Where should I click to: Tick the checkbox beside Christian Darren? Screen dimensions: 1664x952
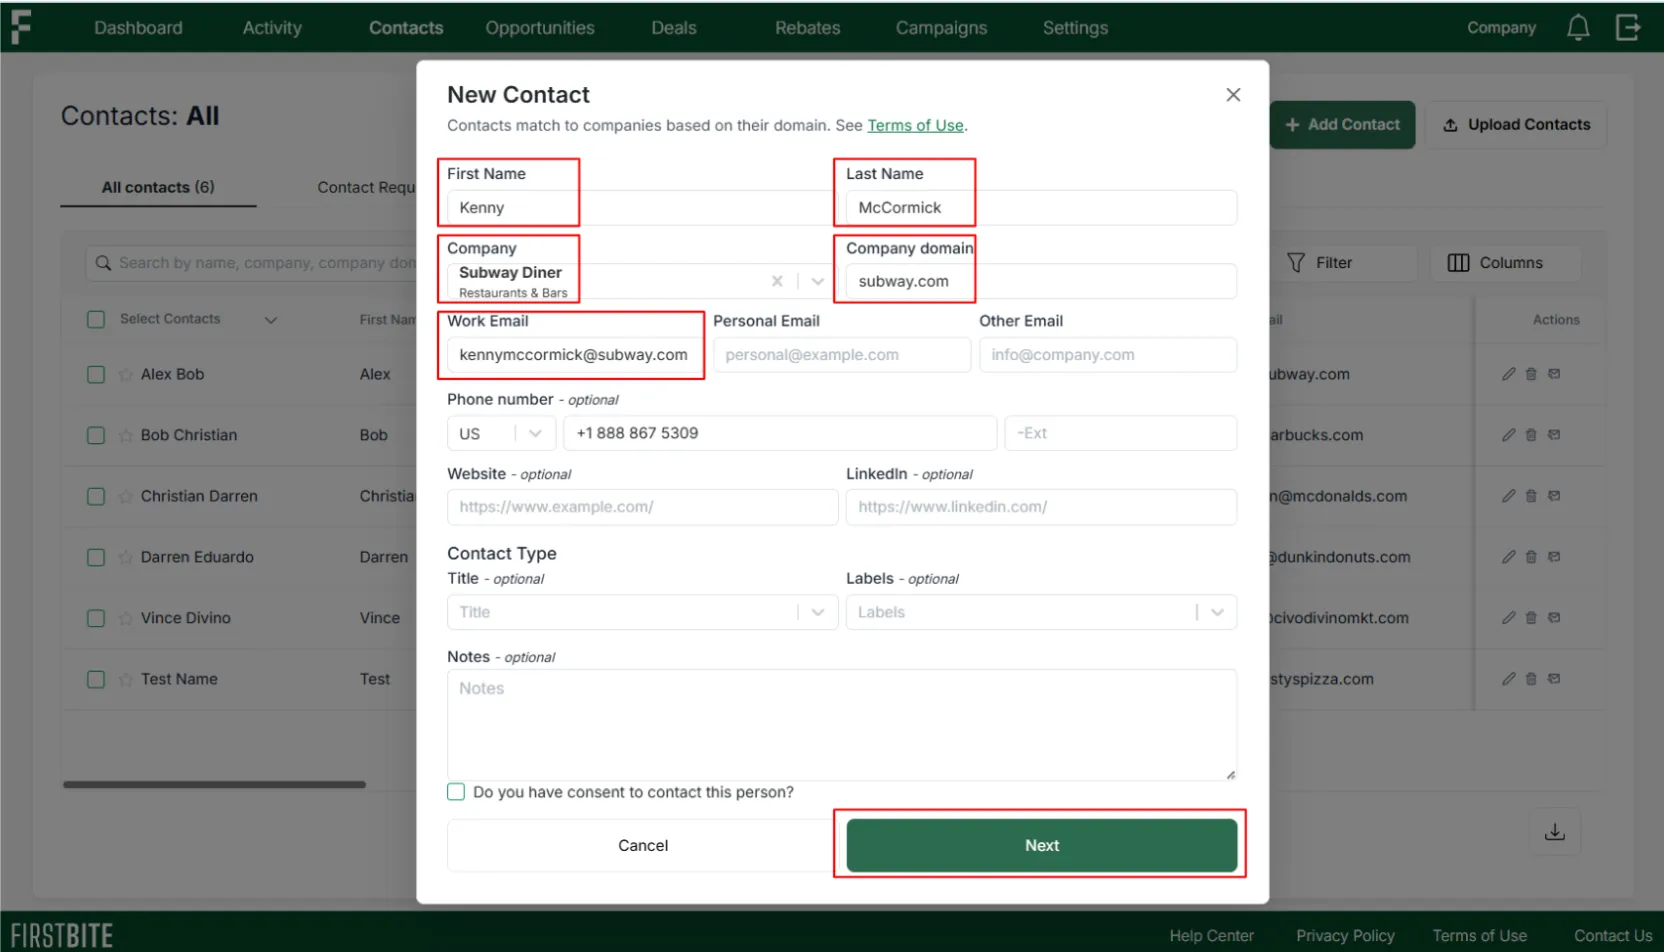(96, 497)
